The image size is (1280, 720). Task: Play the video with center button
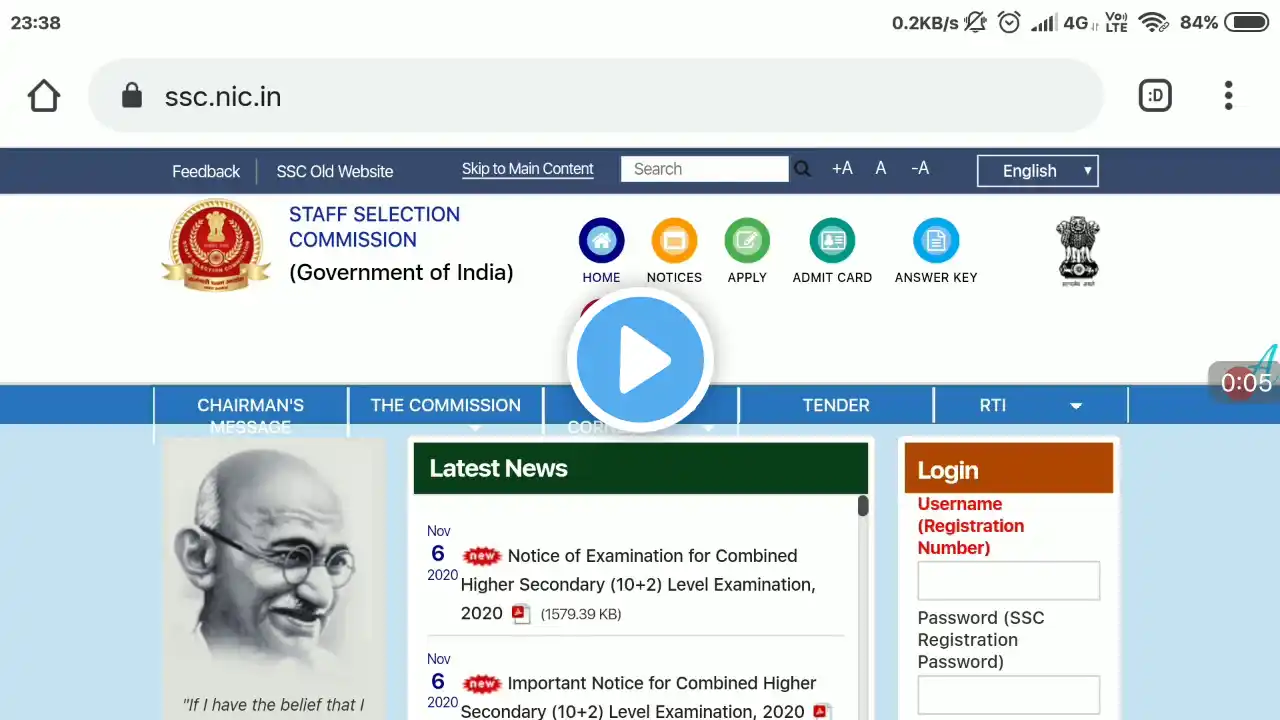(x=640, y=360)
